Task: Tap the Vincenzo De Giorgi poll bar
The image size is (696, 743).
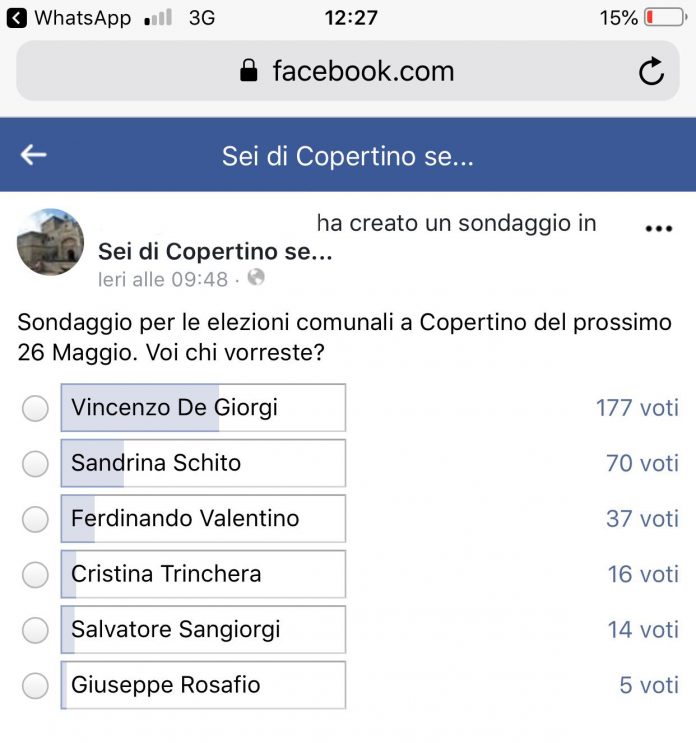Action: pos(203,408)
